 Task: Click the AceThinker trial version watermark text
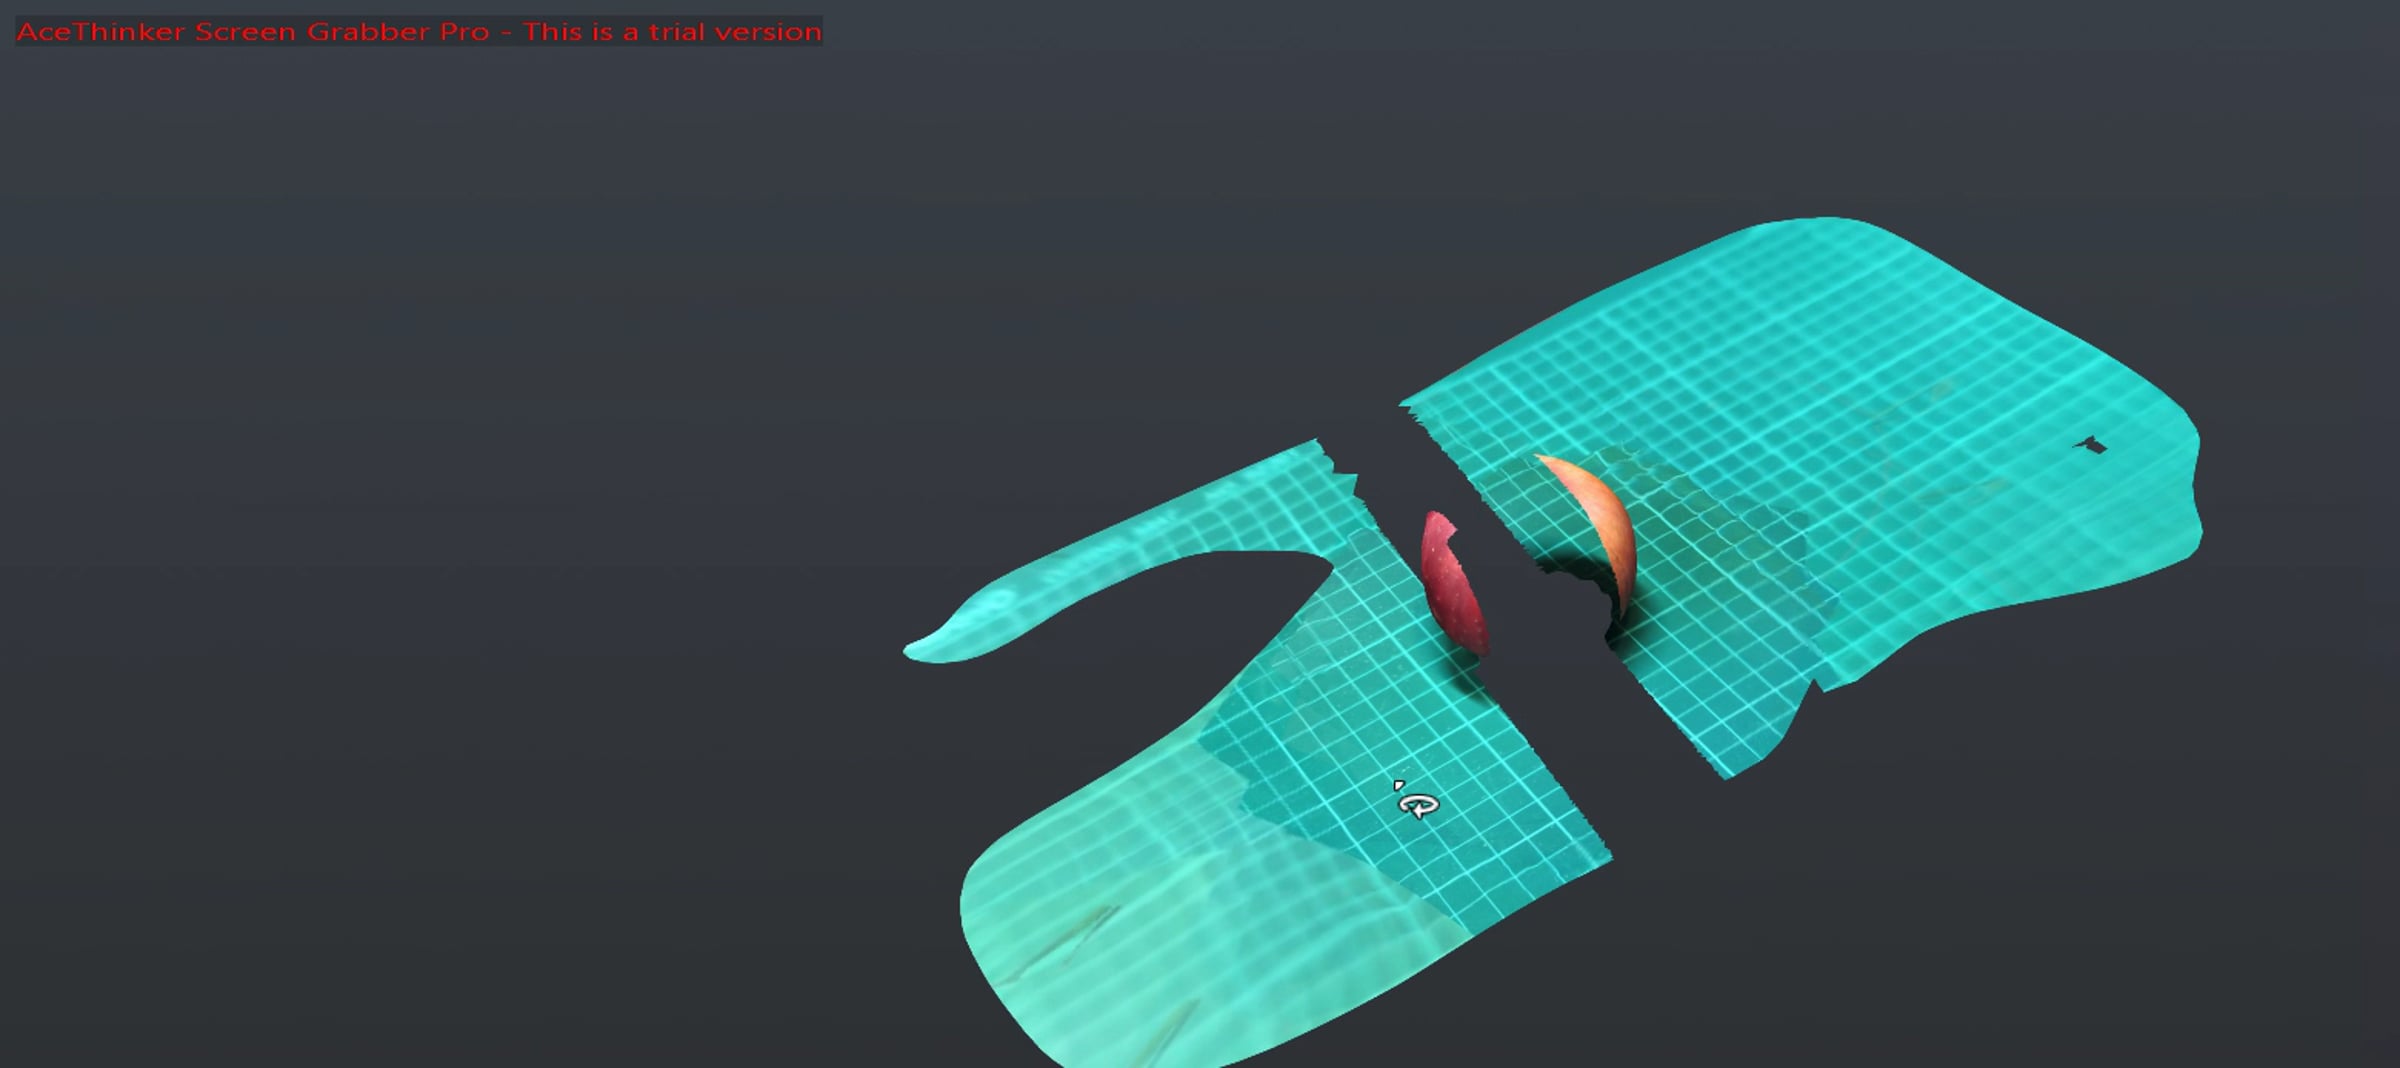(419, 31)
